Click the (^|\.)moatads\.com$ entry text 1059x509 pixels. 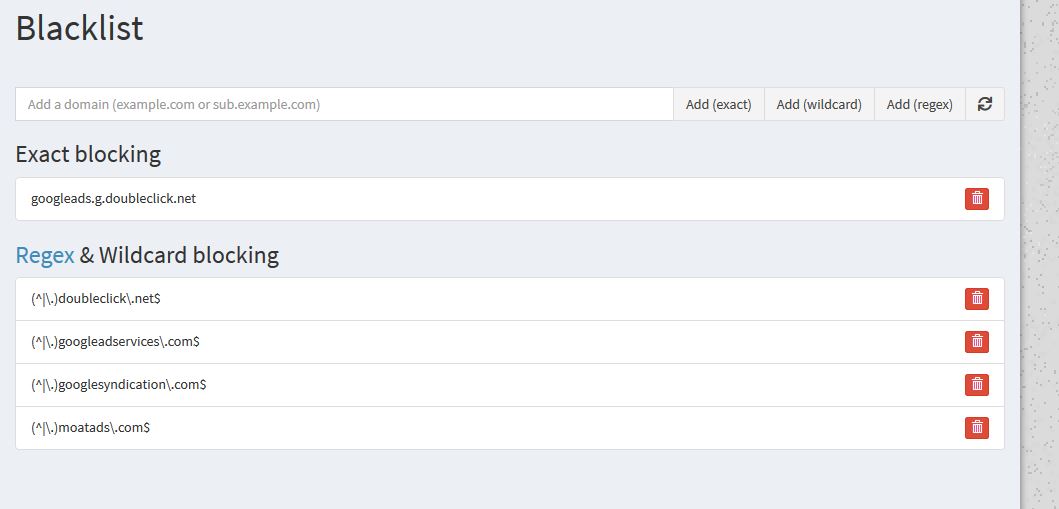pyautogui.click(x=91, y=427)
